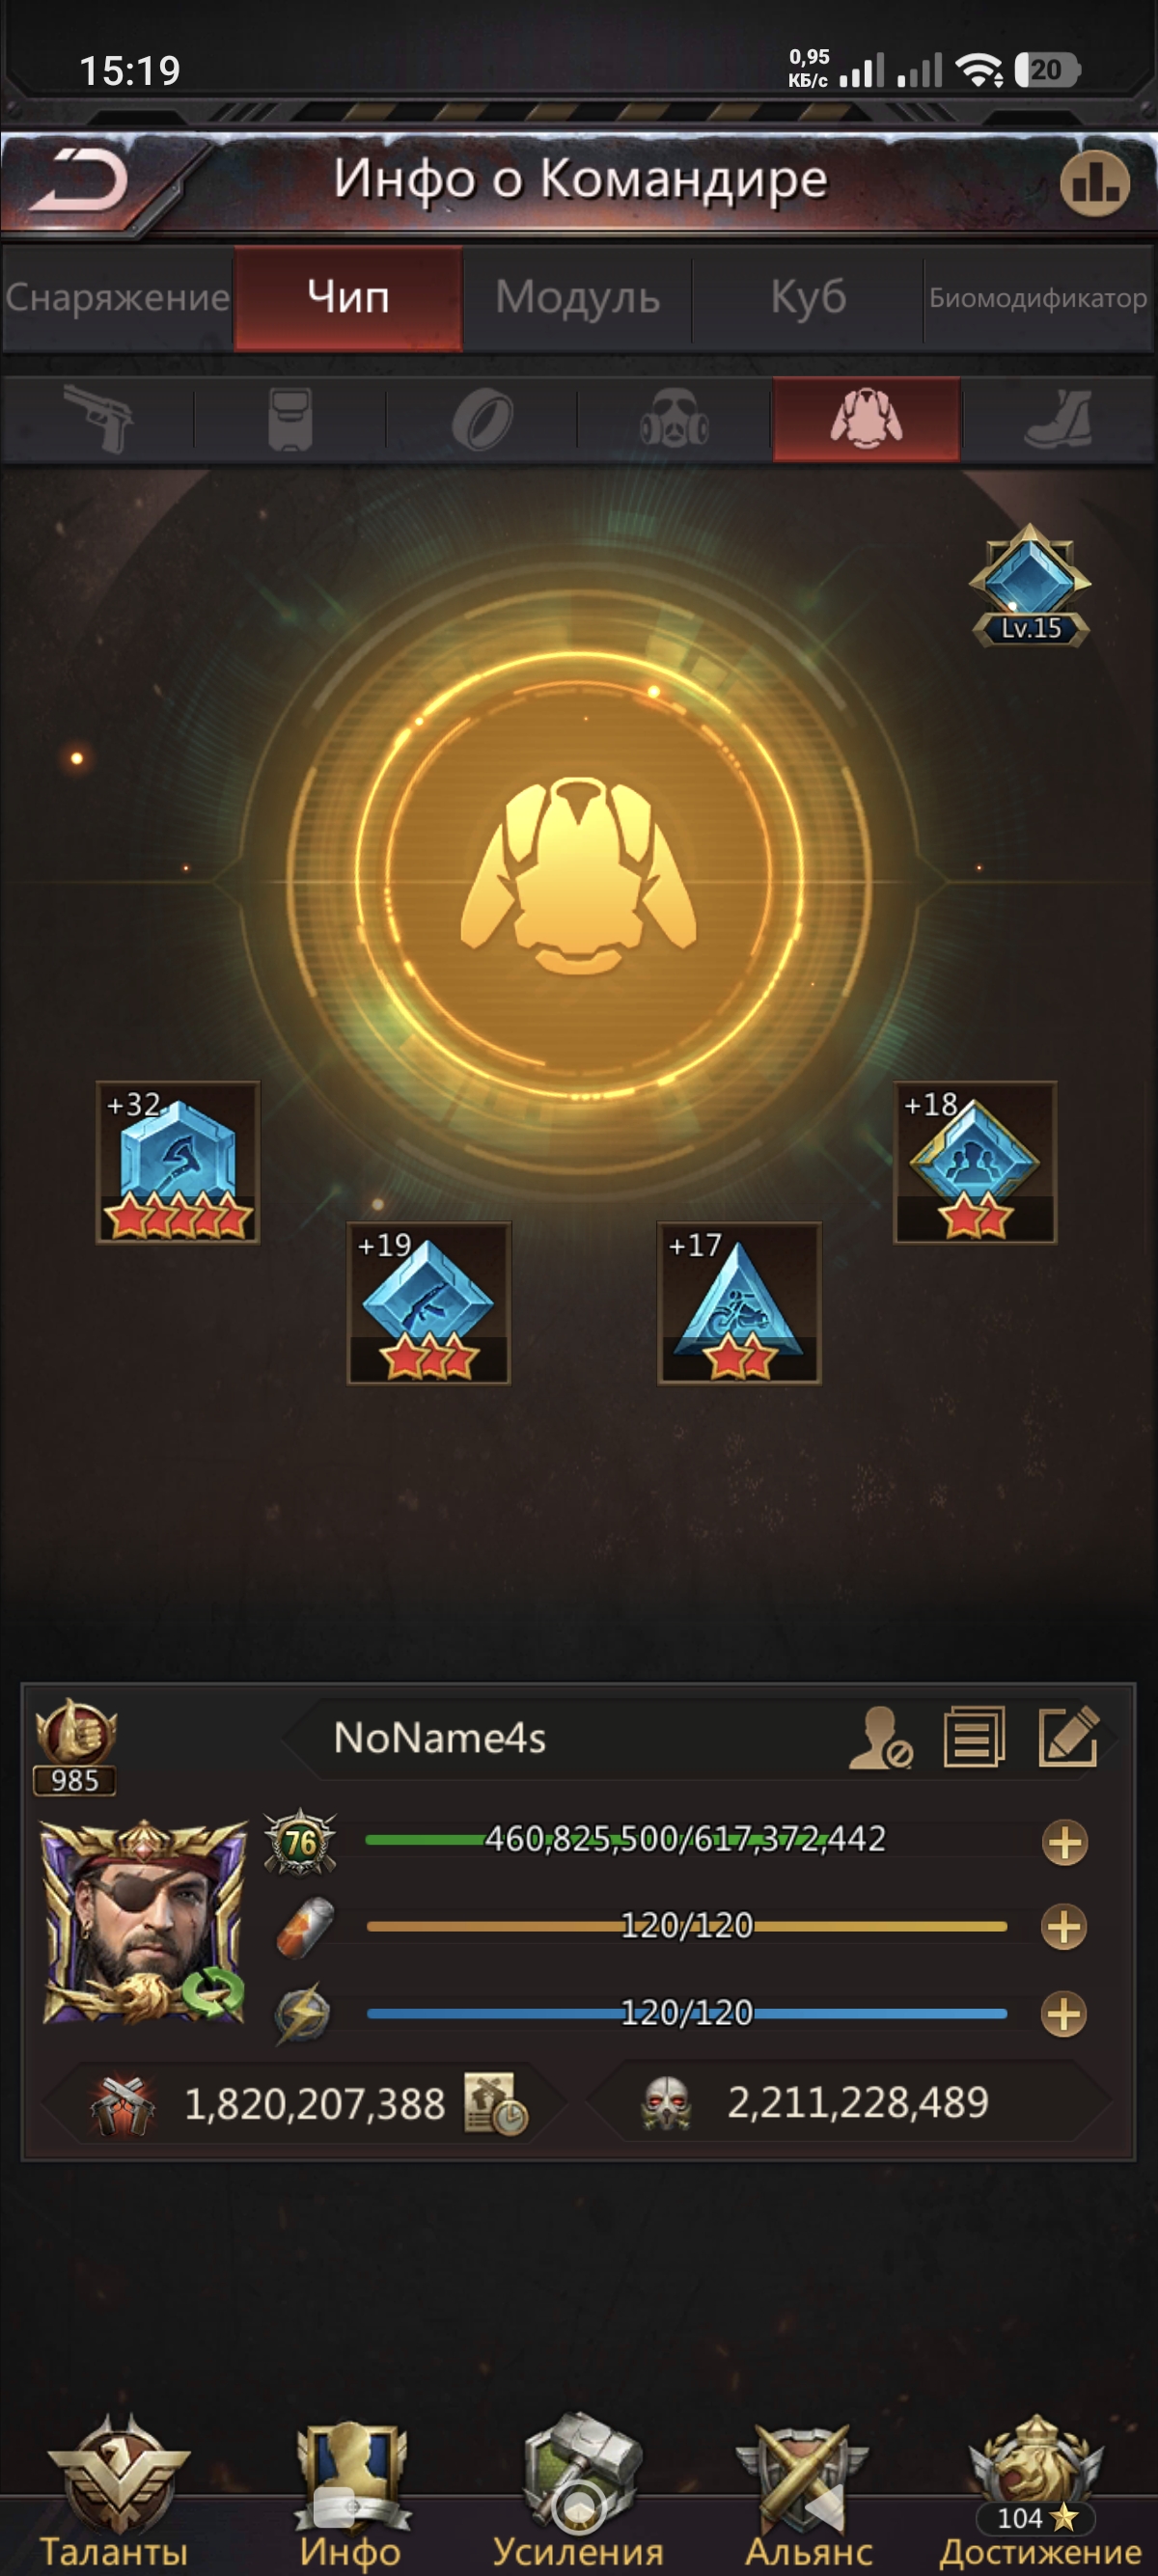Viewport: 1158px width, 2576px height.
Task: Select the gas mask slot icon
Action: tap(674, 418)
